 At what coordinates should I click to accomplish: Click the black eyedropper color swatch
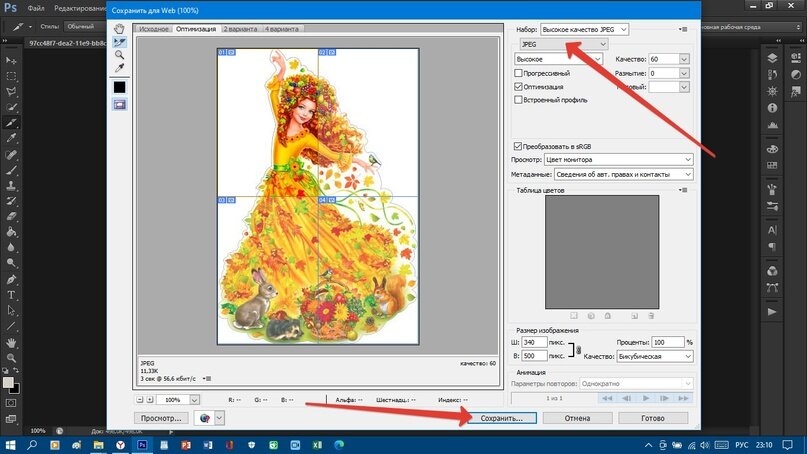(119, 87)
